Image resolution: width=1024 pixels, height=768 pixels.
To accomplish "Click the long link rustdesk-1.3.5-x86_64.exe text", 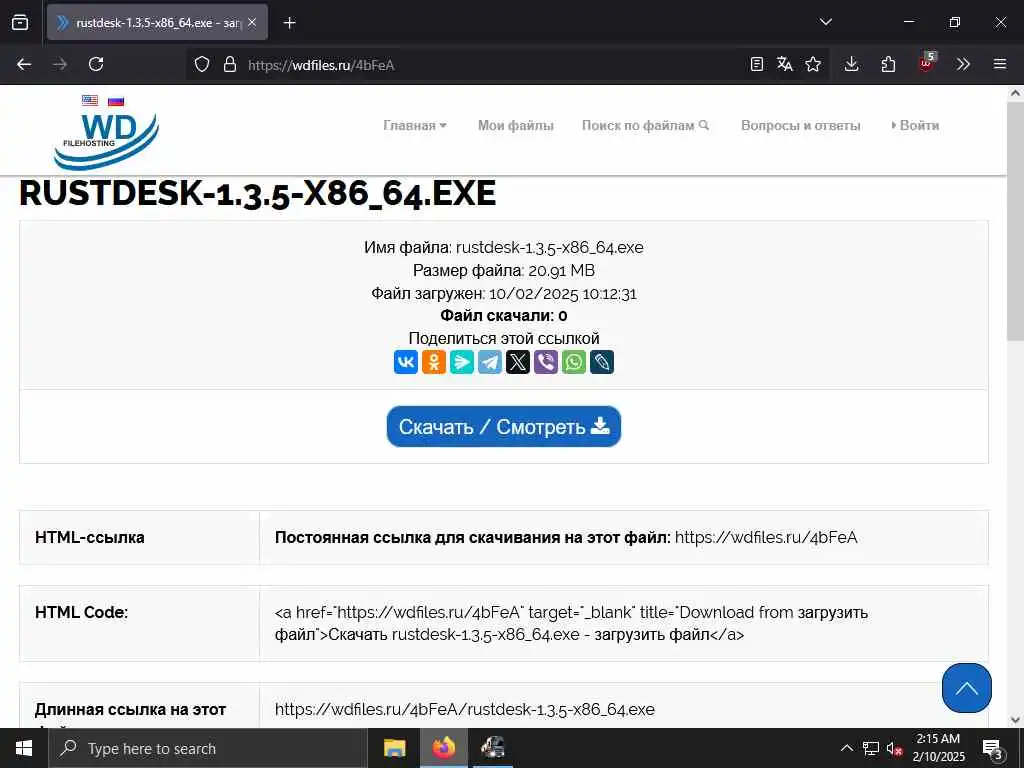I will tap(464, 709).
